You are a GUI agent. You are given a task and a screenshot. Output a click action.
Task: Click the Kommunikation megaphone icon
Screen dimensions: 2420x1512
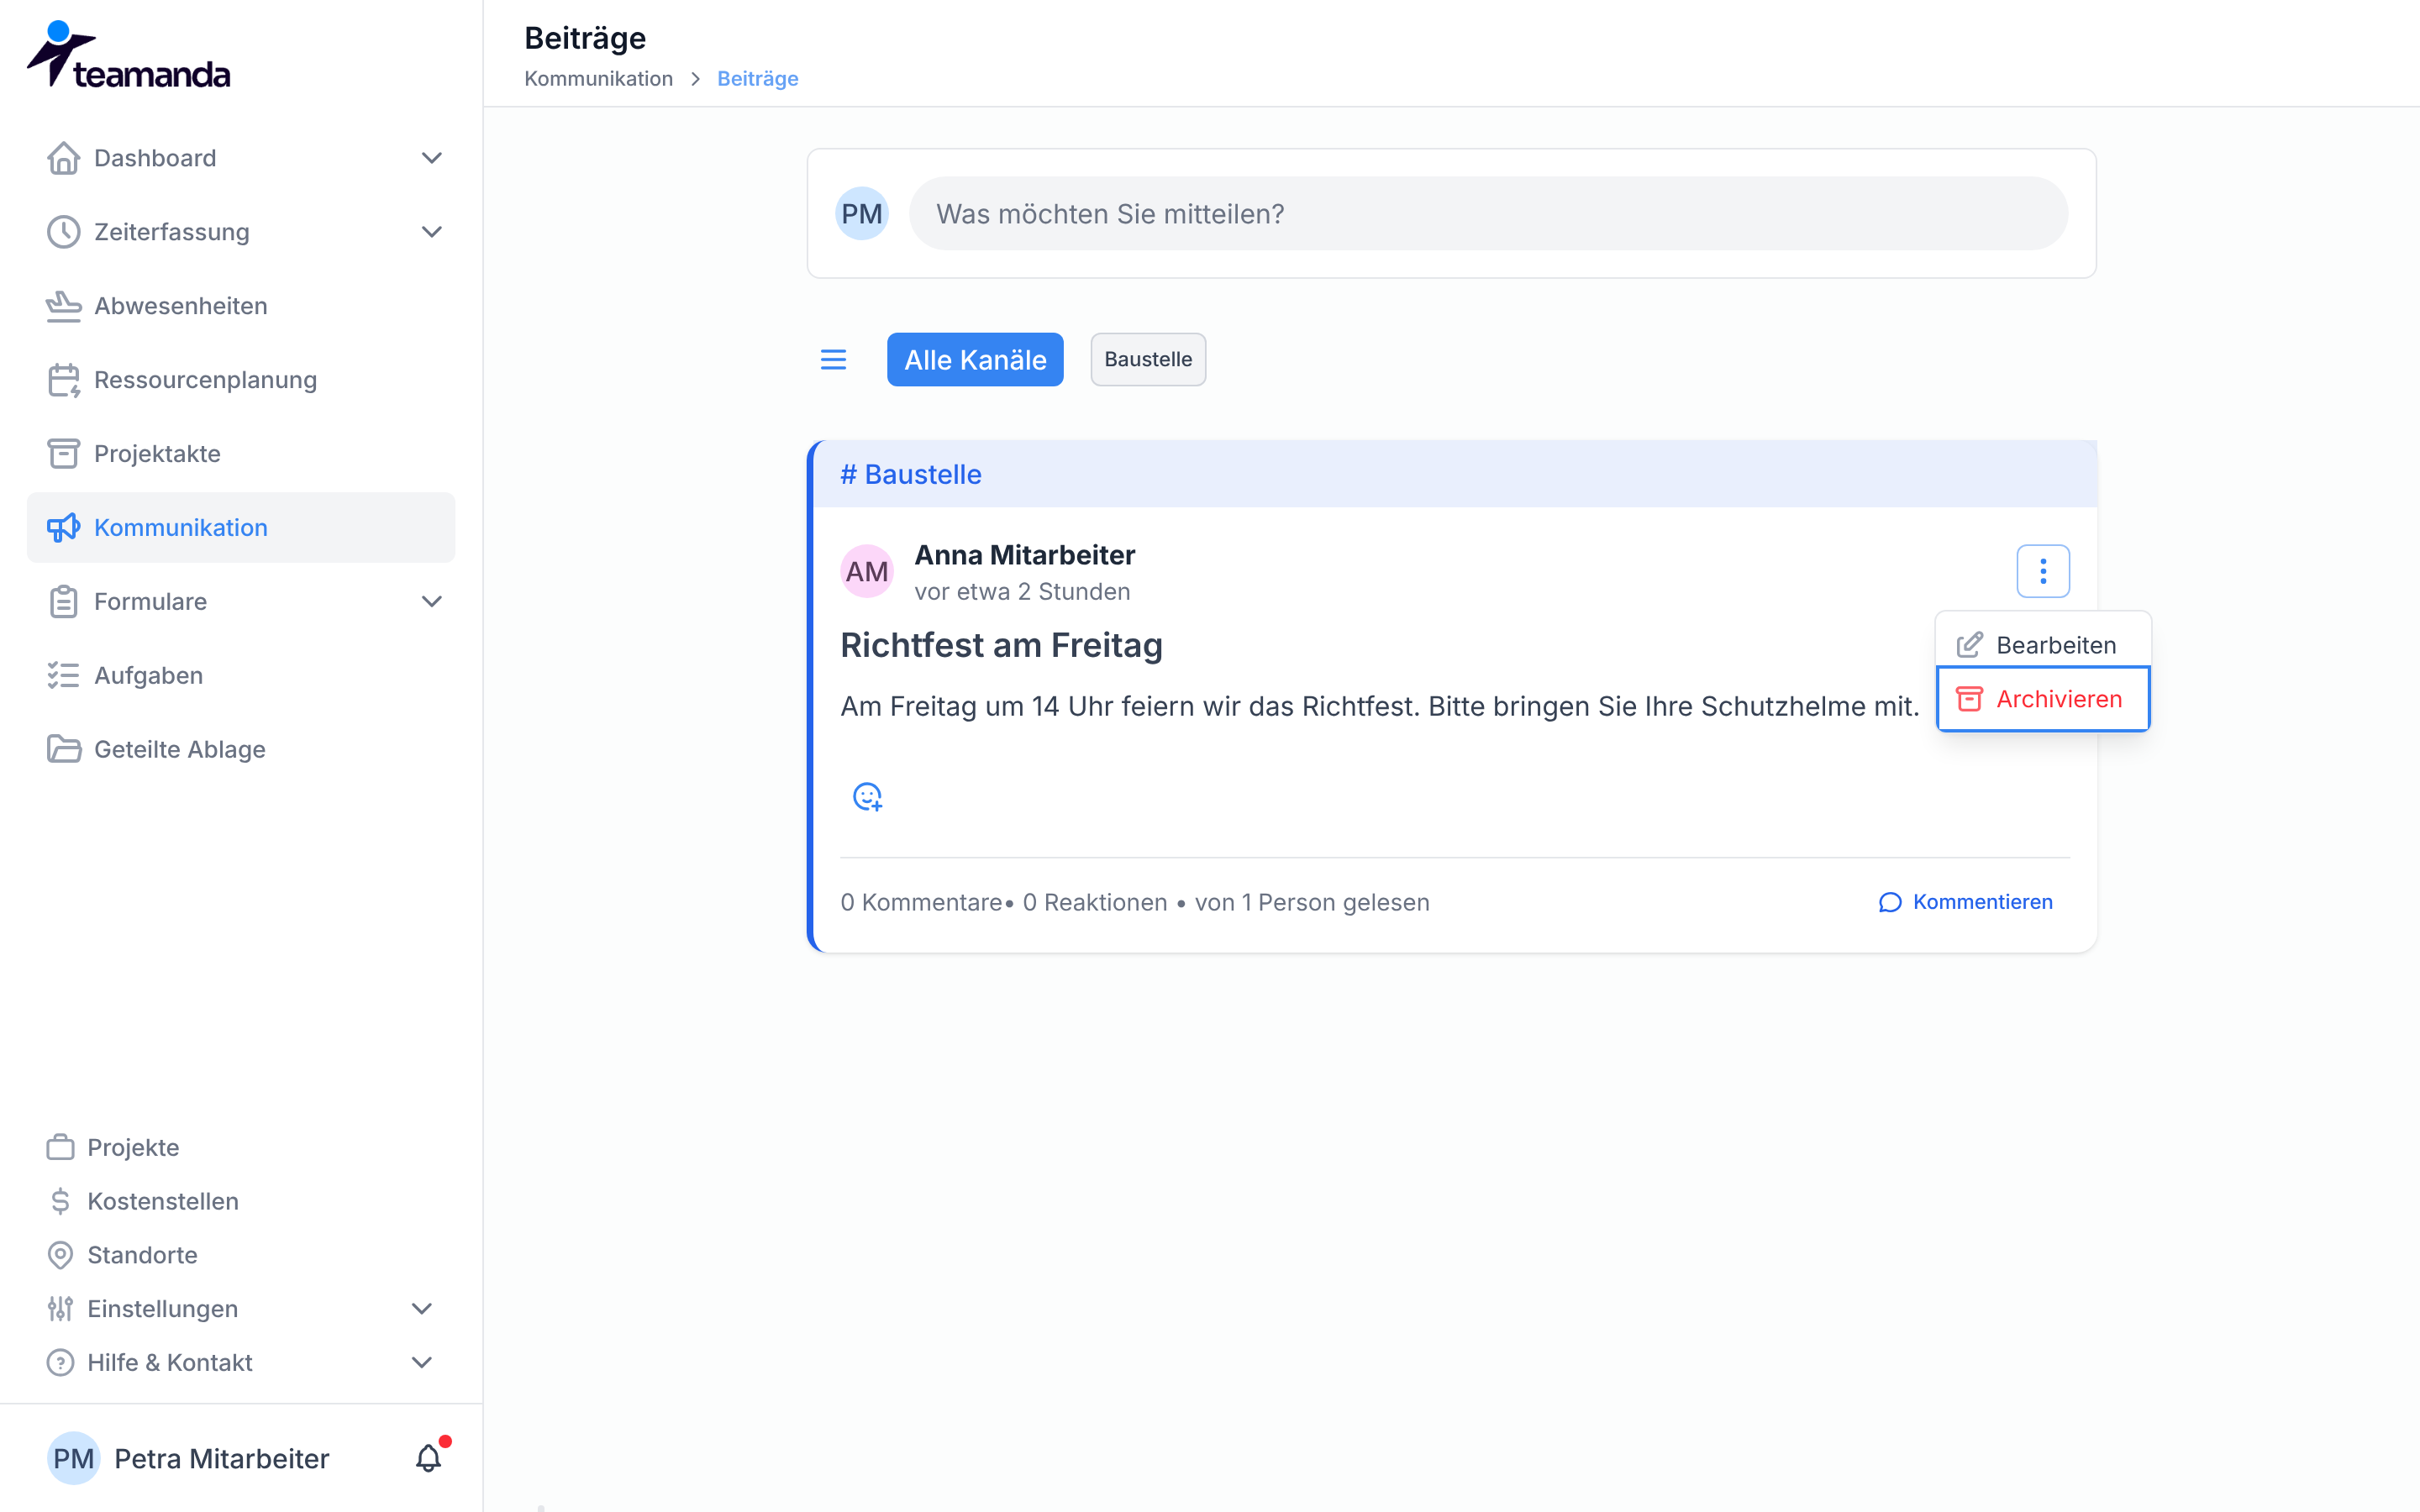pos(63,528)
